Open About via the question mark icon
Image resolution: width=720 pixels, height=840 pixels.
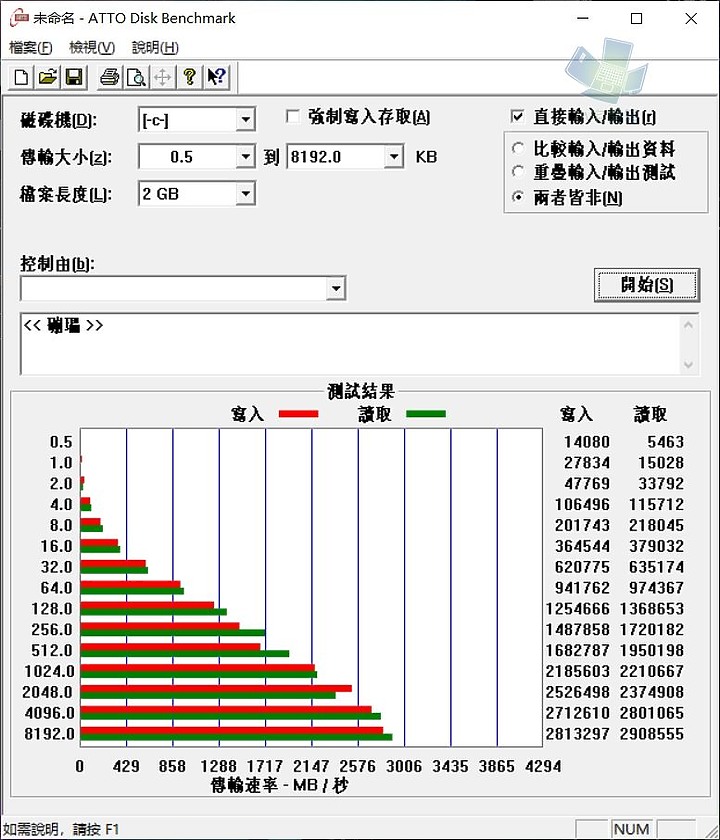[189, 77]
